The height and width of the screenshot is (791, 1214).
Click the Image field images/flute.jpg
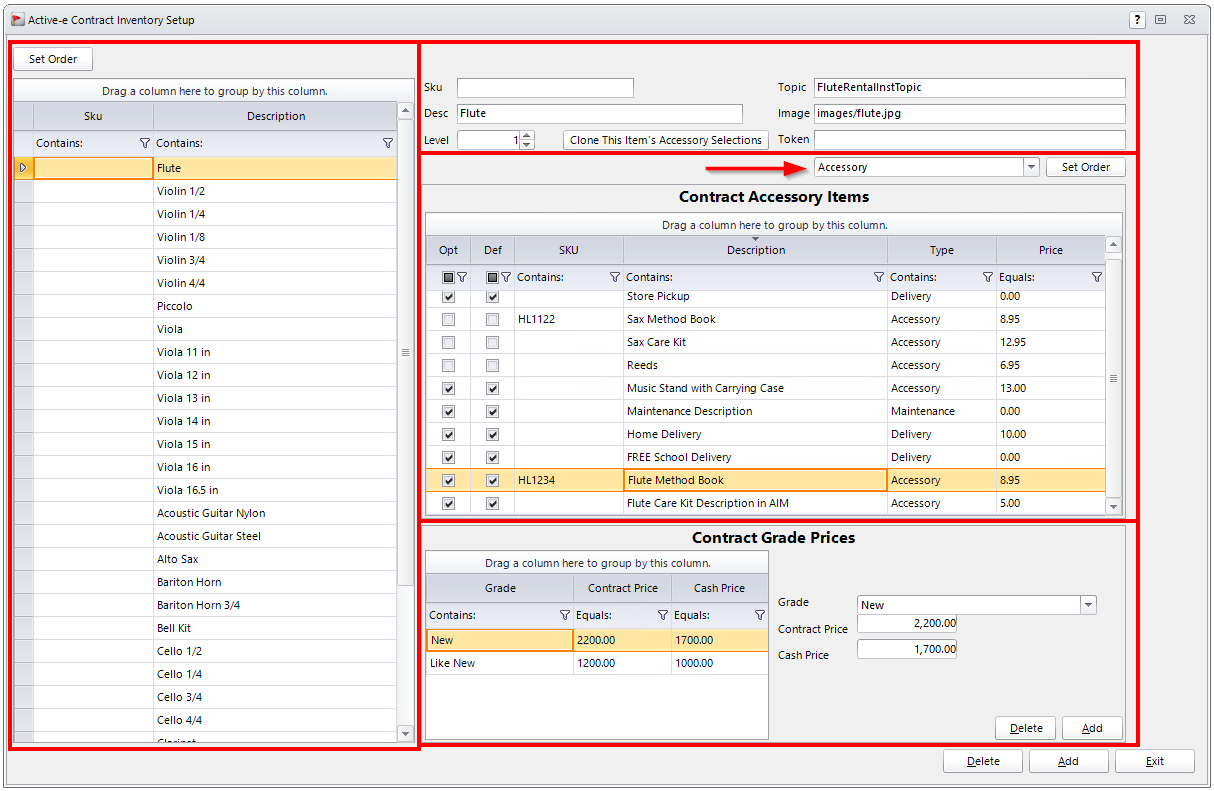click(970, 114)
